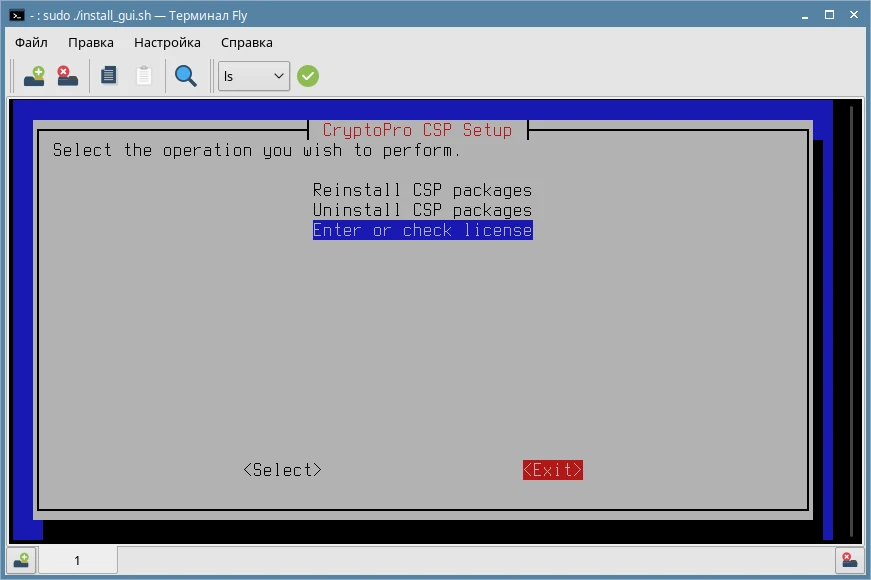
Task: Click the <Exit> button in setup dialog
Action: tap(553, 470)
